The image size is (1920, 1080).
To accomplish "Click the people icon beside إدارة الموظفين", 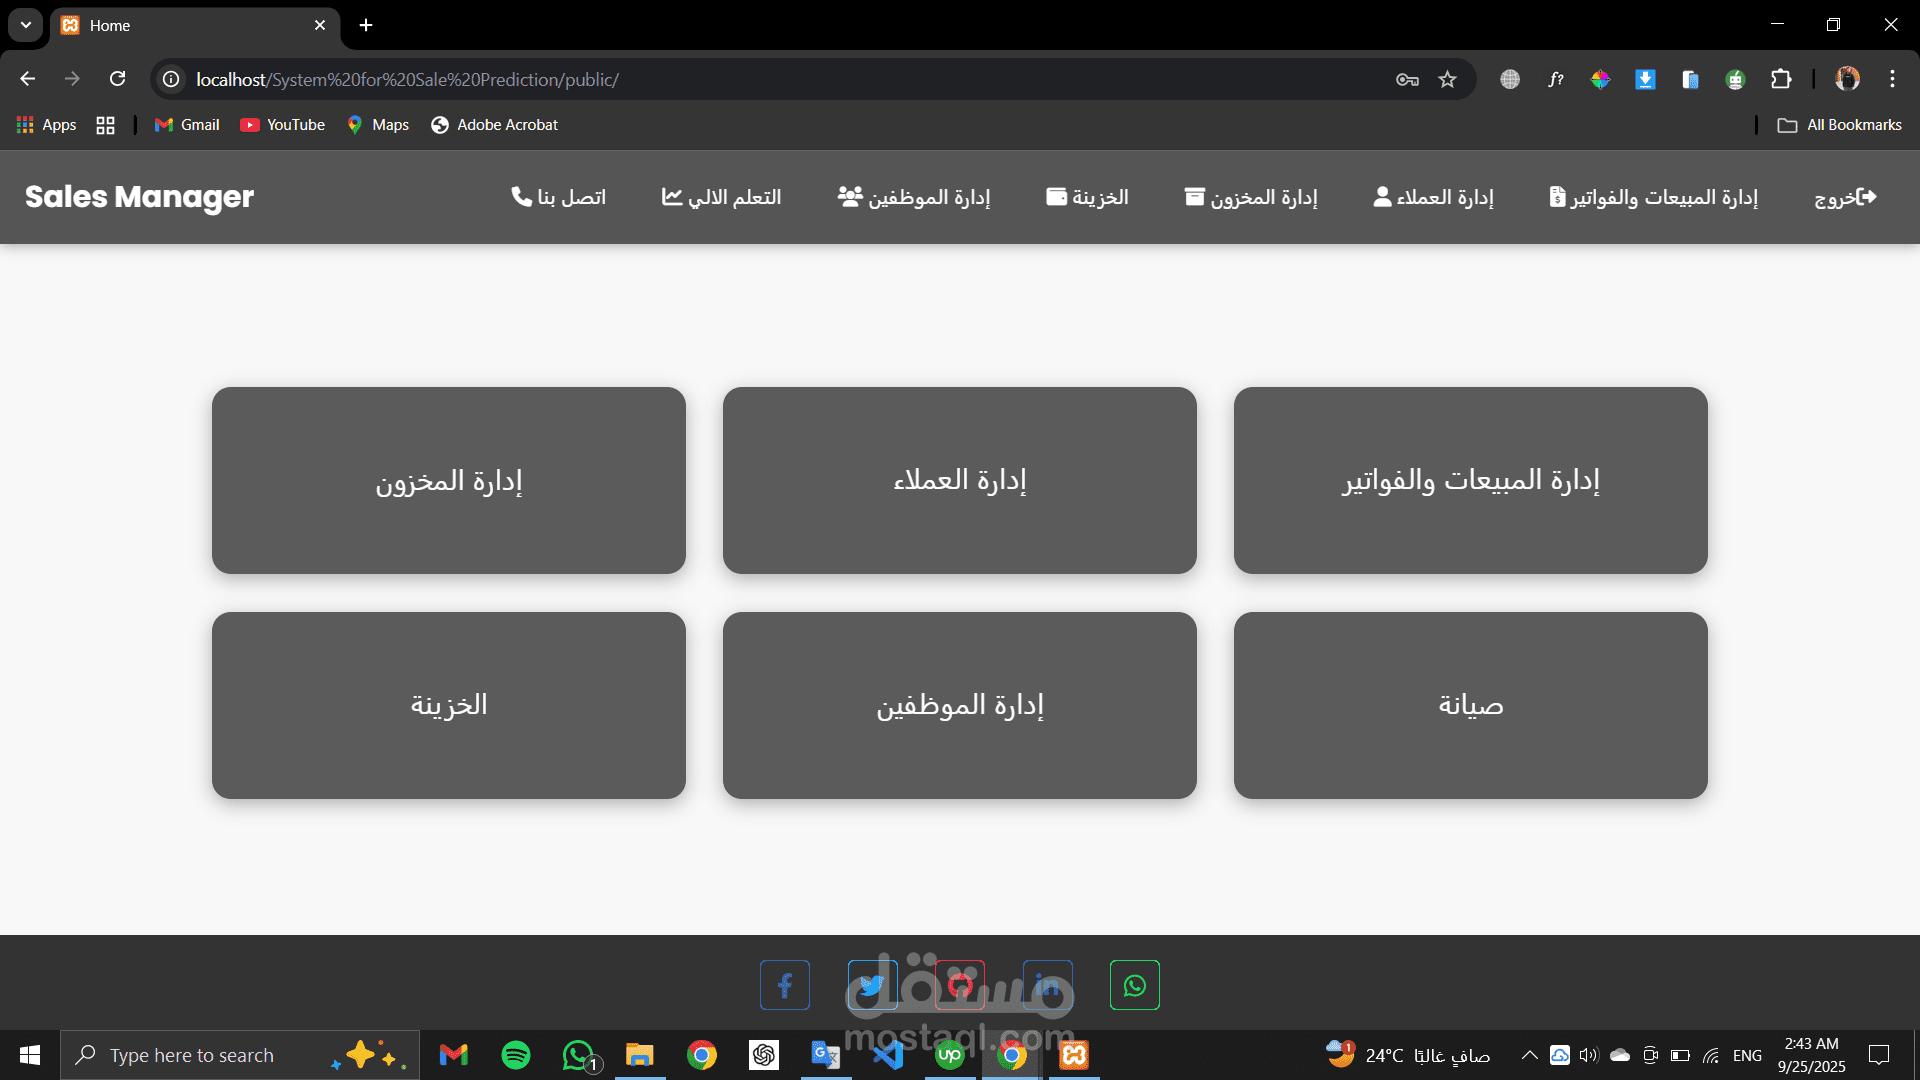I will [849, 197].
